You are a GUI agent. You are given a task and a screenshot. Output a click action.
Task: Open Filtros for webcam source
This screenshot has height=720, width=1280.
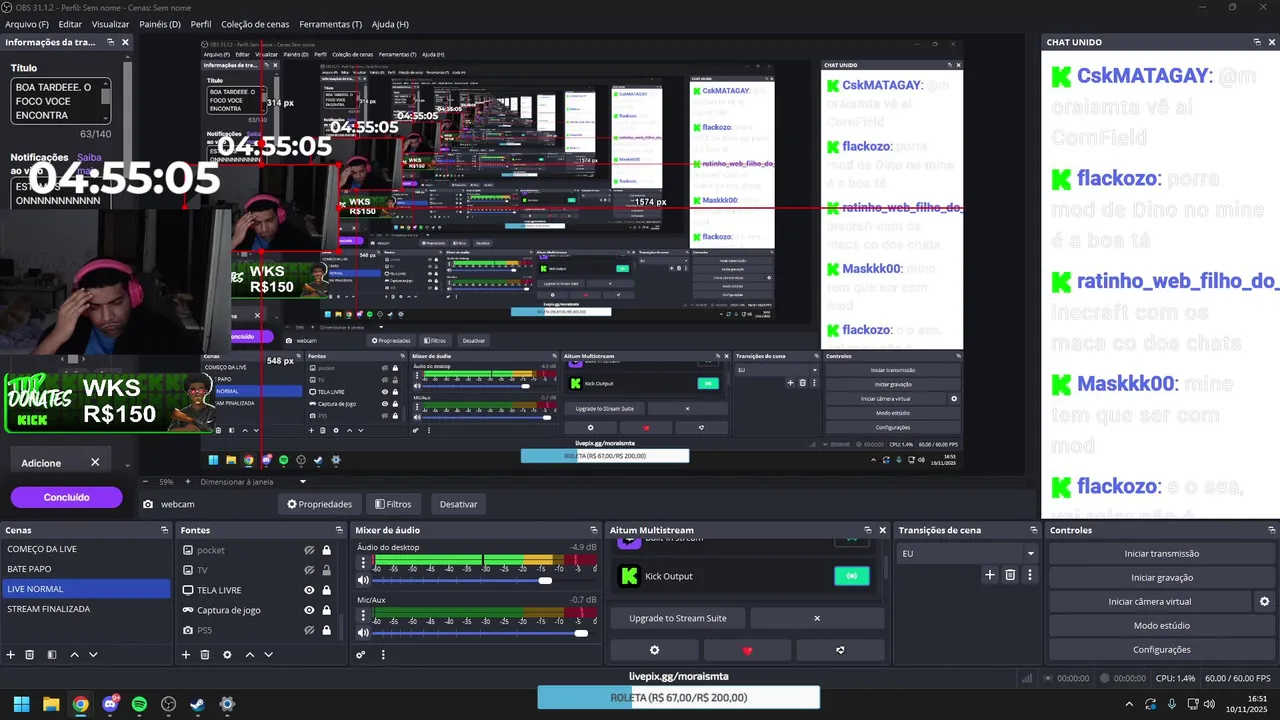point(393,504)
